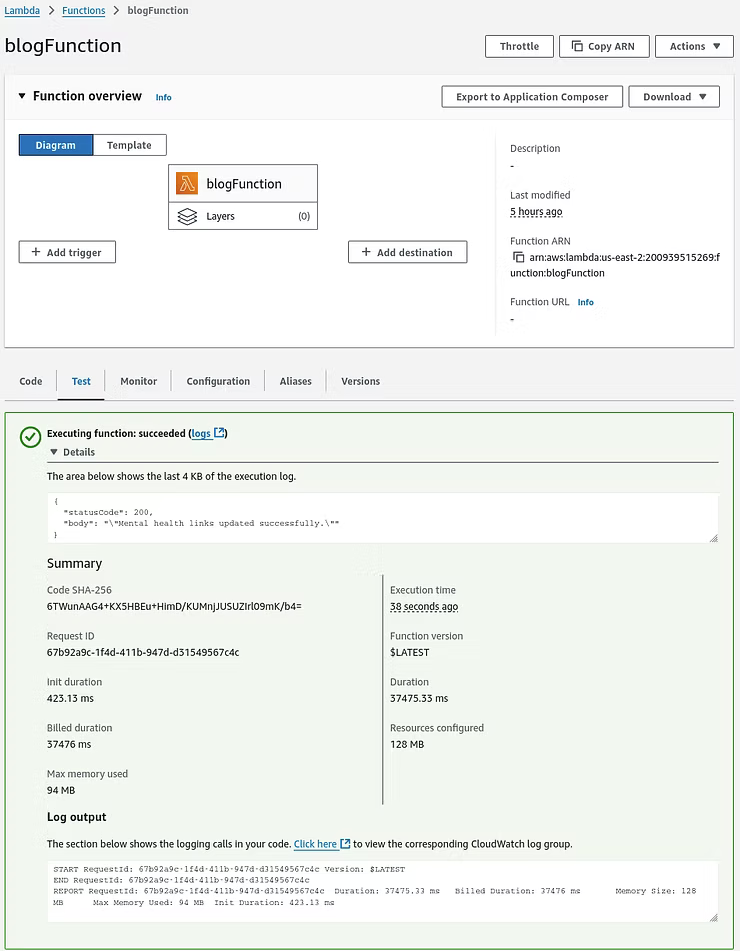Click Export to Application Composer

pyautogui.click(x=532, y=96)
